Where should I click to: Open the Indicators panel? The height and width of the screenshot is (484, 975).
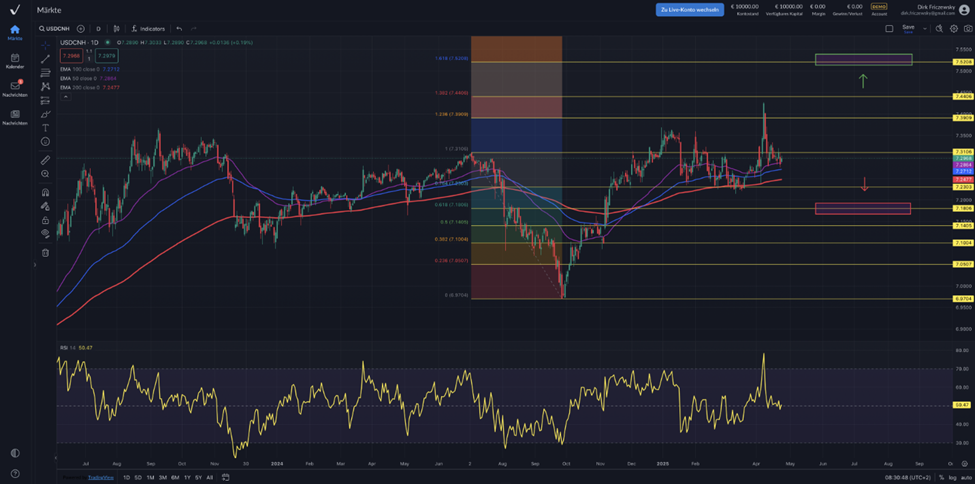pyautogui.click(x=147, y=28)
